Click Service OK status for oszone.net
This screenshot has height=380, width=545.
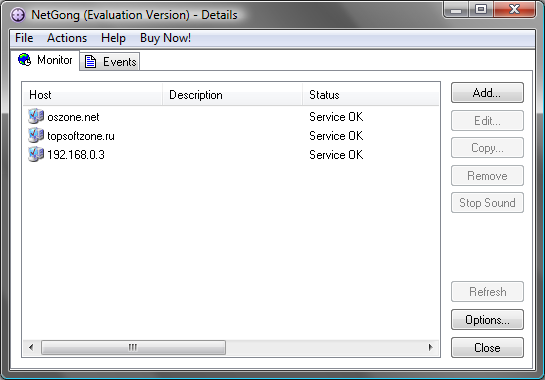pyautogui.click(x=336, y=117)
